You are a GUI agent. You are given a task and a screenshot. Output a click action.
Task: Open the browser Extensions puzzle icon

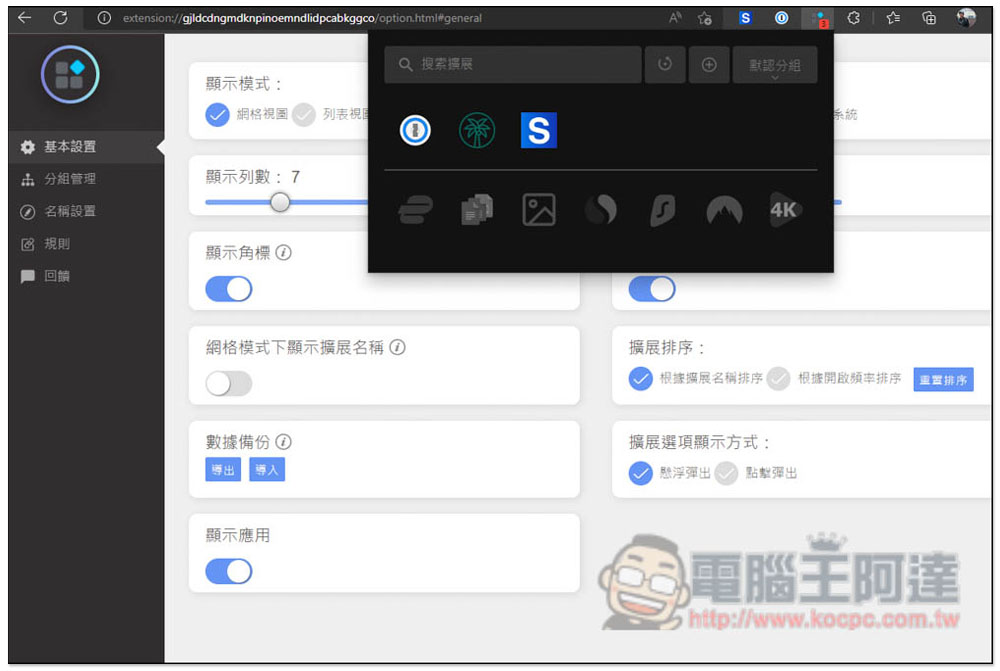tap(854, 18)
